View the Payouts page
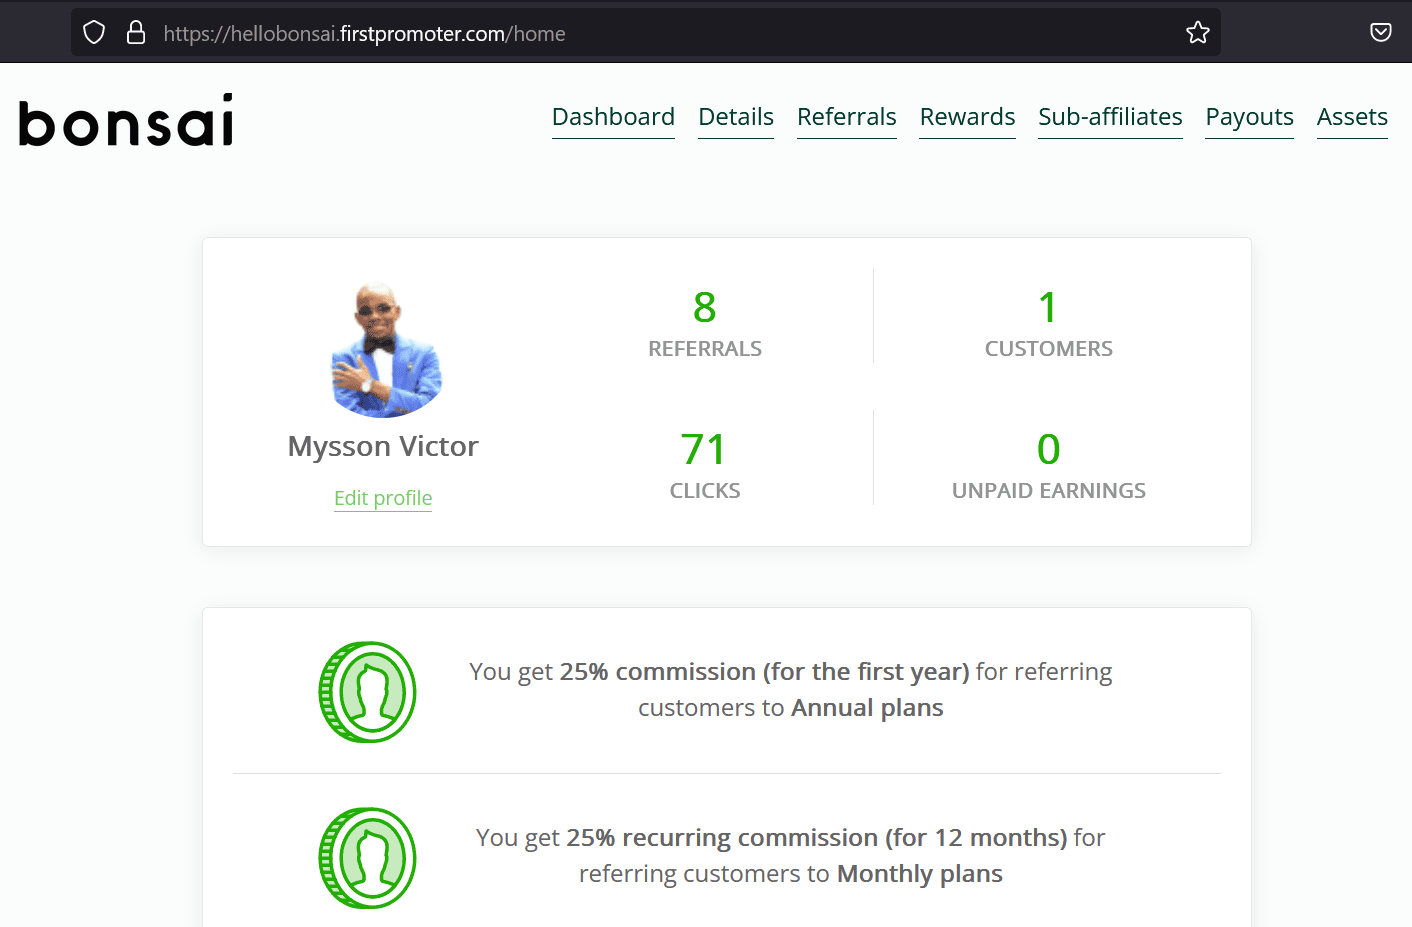The width and height of the screenshot is (1412, 927). click(1249, 117)
